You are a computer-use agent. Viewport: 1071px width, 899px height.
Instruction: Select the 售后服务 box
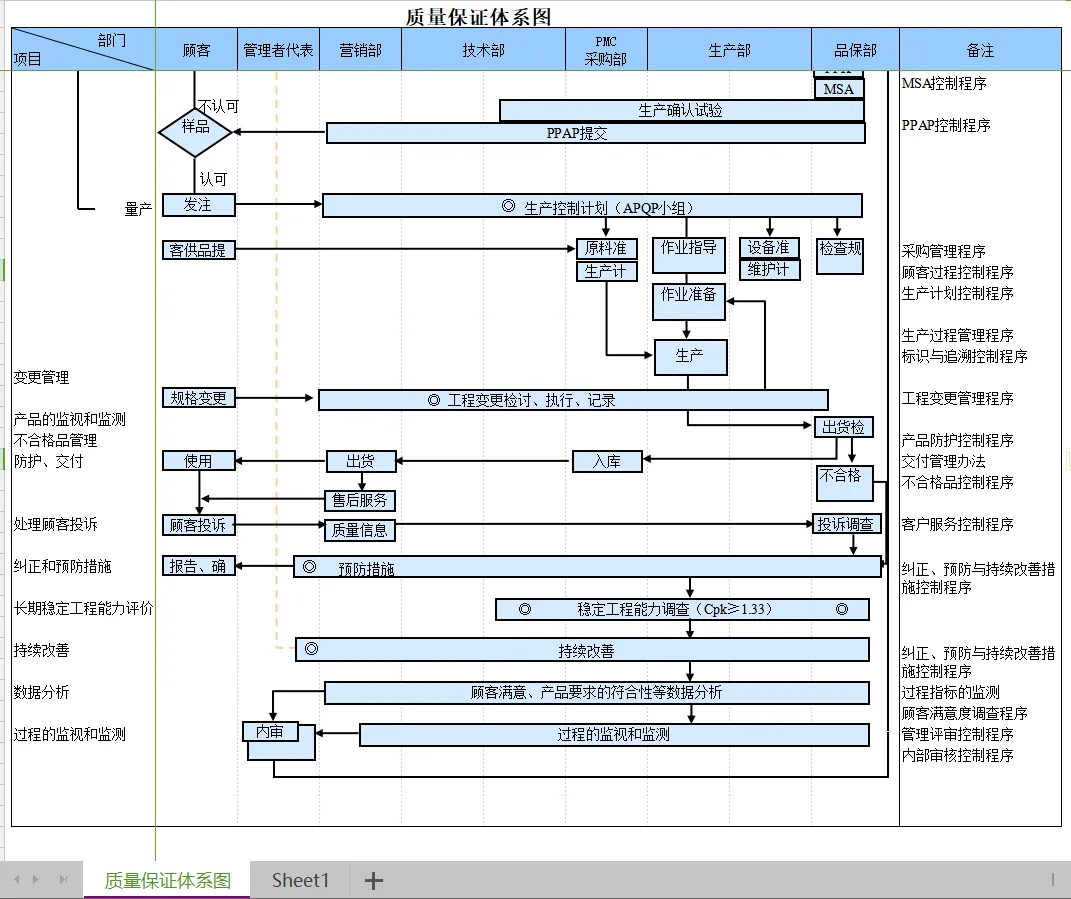pyautogui.click(x=360, y=501)
